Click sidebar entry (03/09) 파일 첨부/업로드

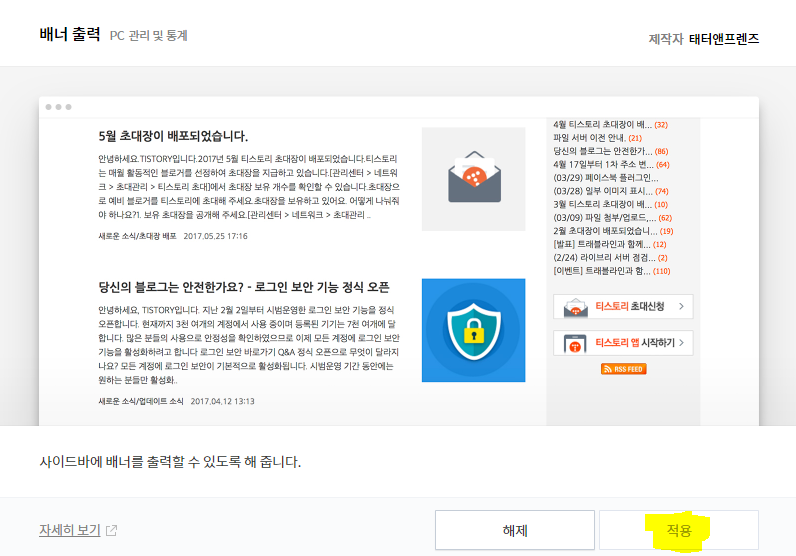coord(613,217)
